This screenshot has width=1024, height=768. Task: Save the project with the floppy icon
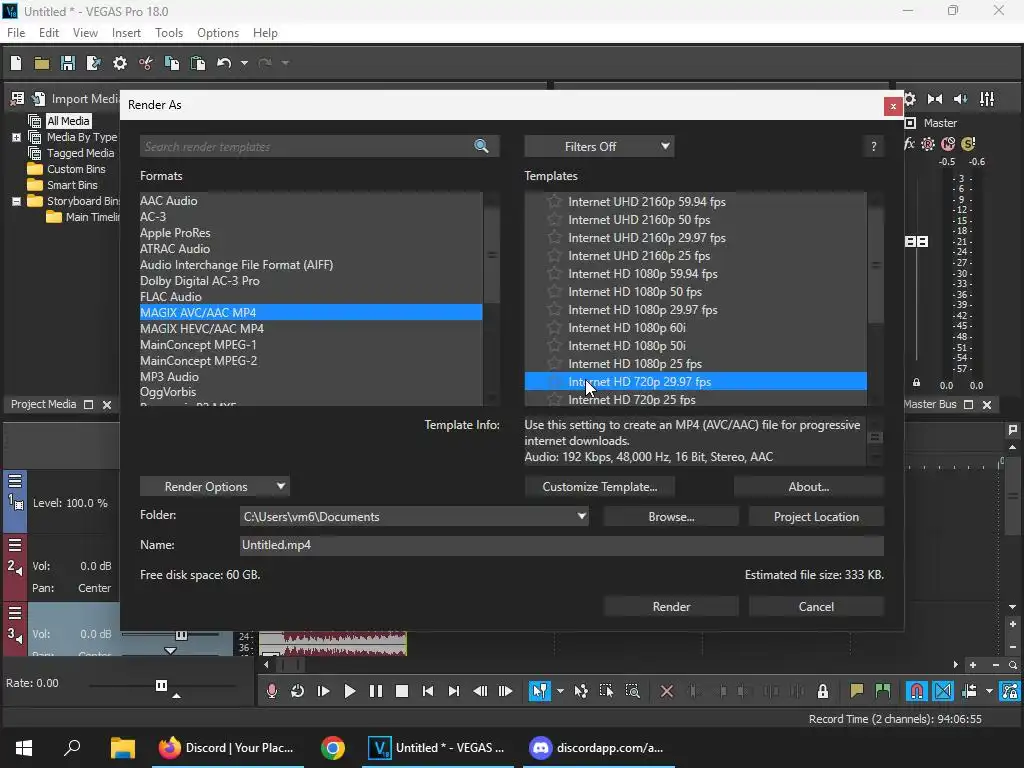pyautogui.click(x=67, y=63)
